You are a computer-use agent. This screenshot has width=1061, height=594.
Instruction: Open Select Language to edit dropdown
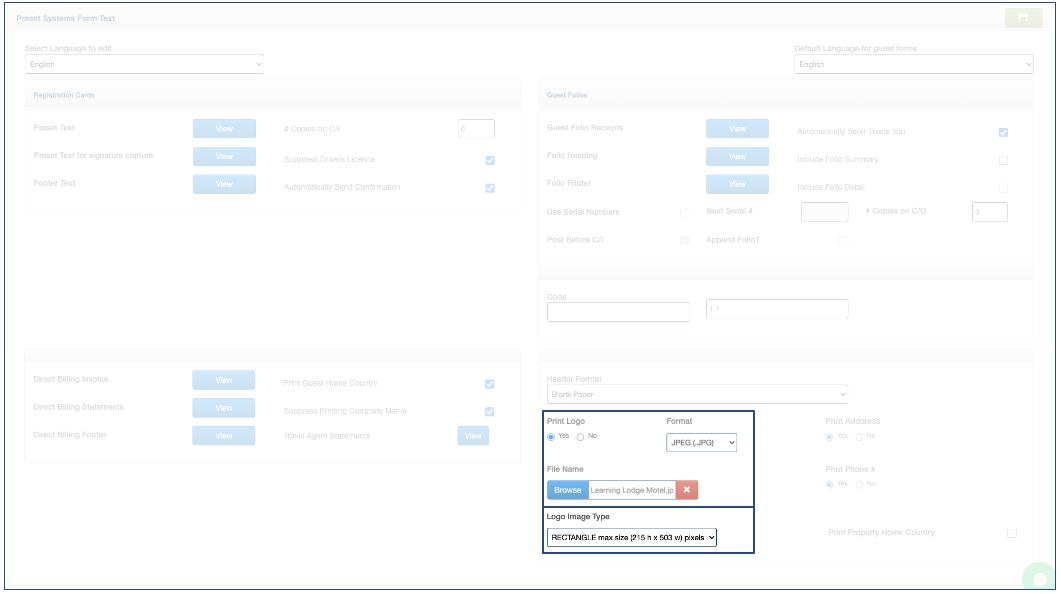point(144,64)
